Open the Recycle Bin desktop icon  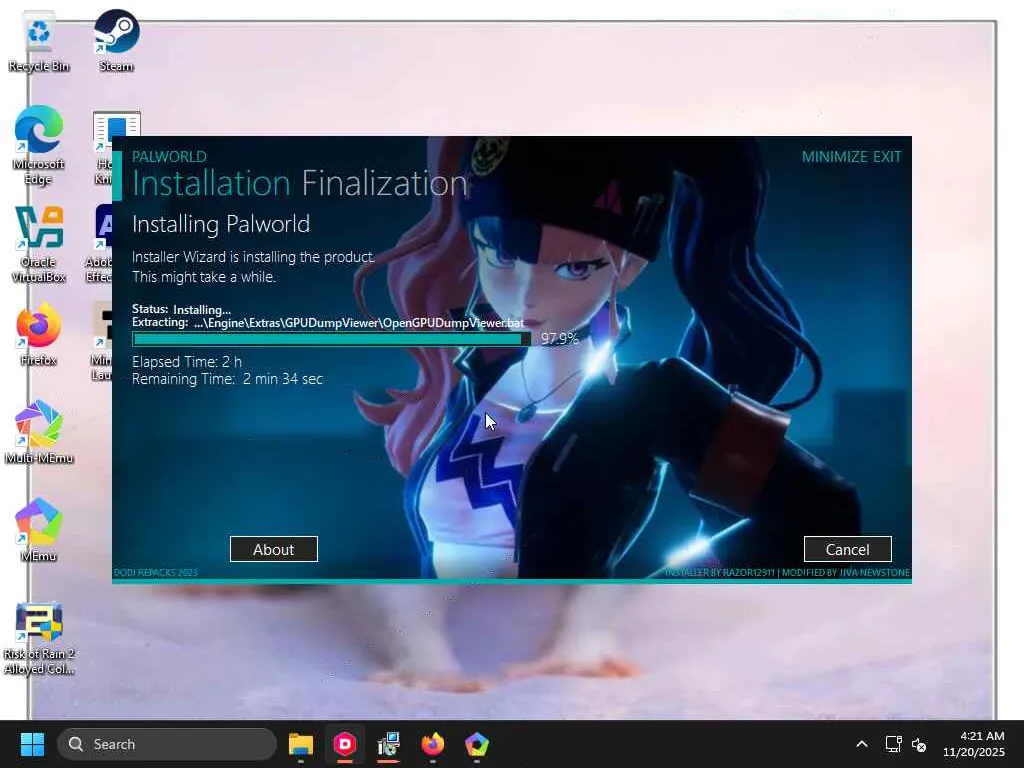point(39,42)
